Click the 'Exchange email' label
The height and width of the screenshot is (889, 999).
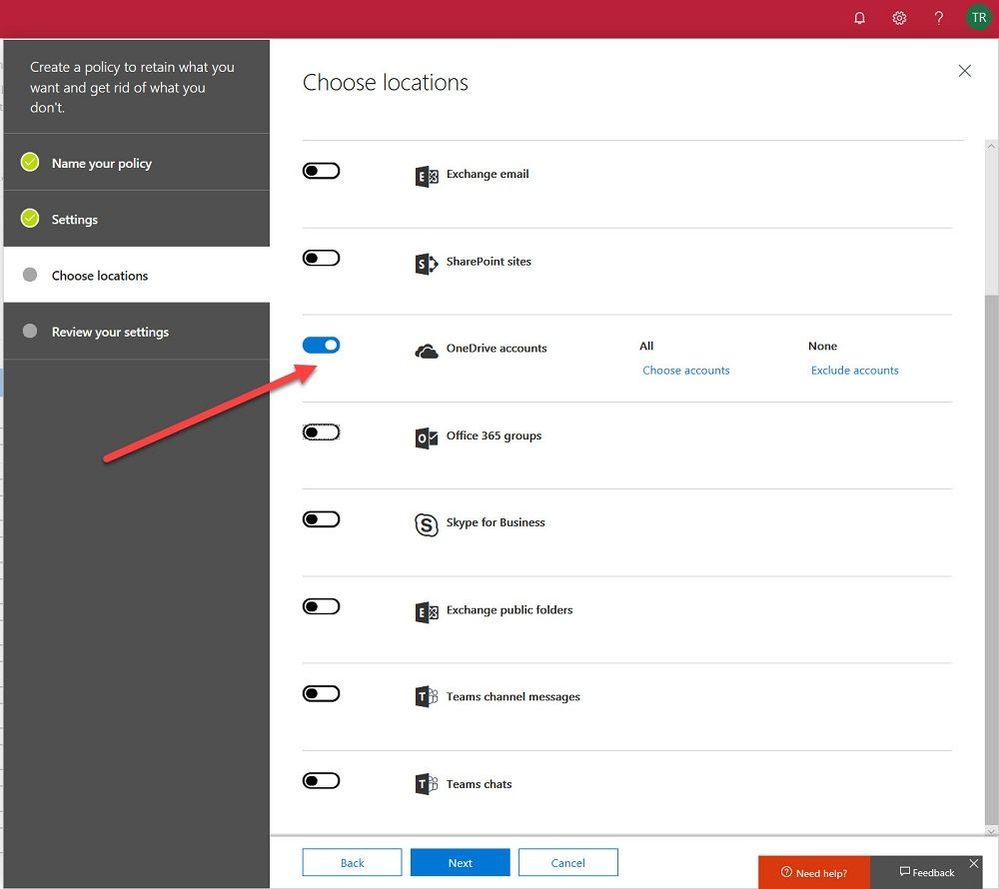[487, 174]
